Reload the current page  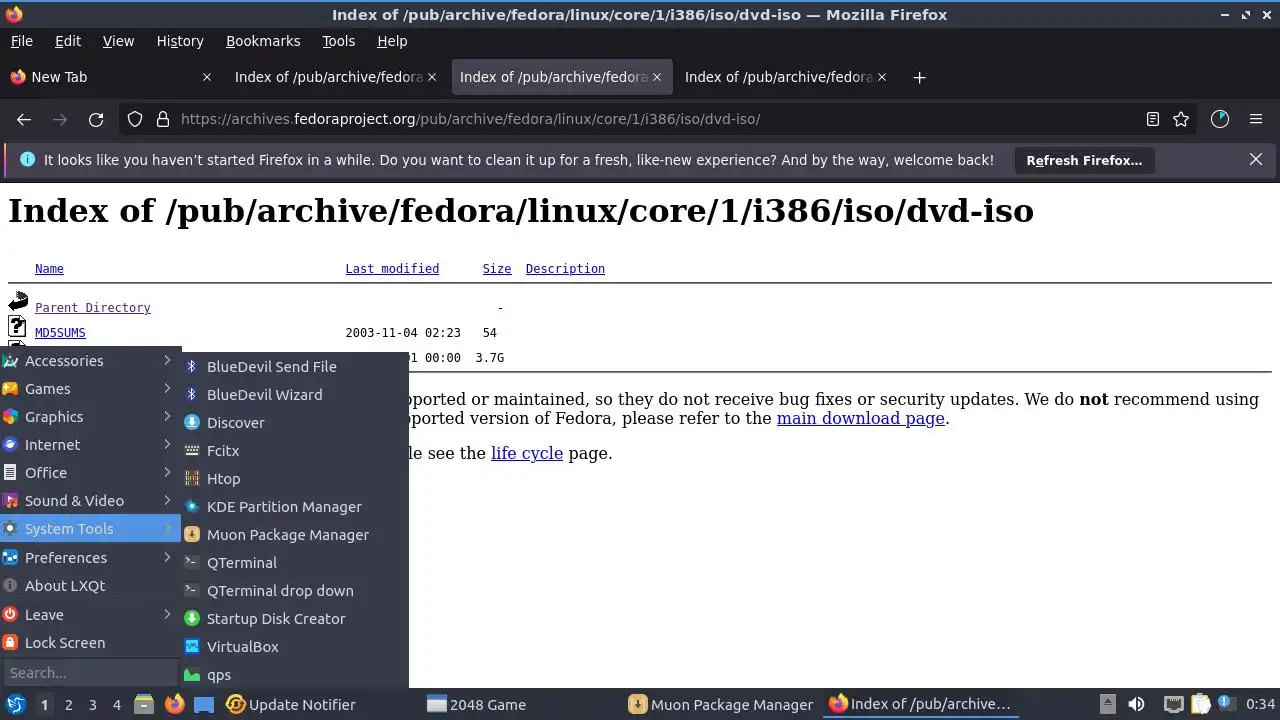point(96,119)
